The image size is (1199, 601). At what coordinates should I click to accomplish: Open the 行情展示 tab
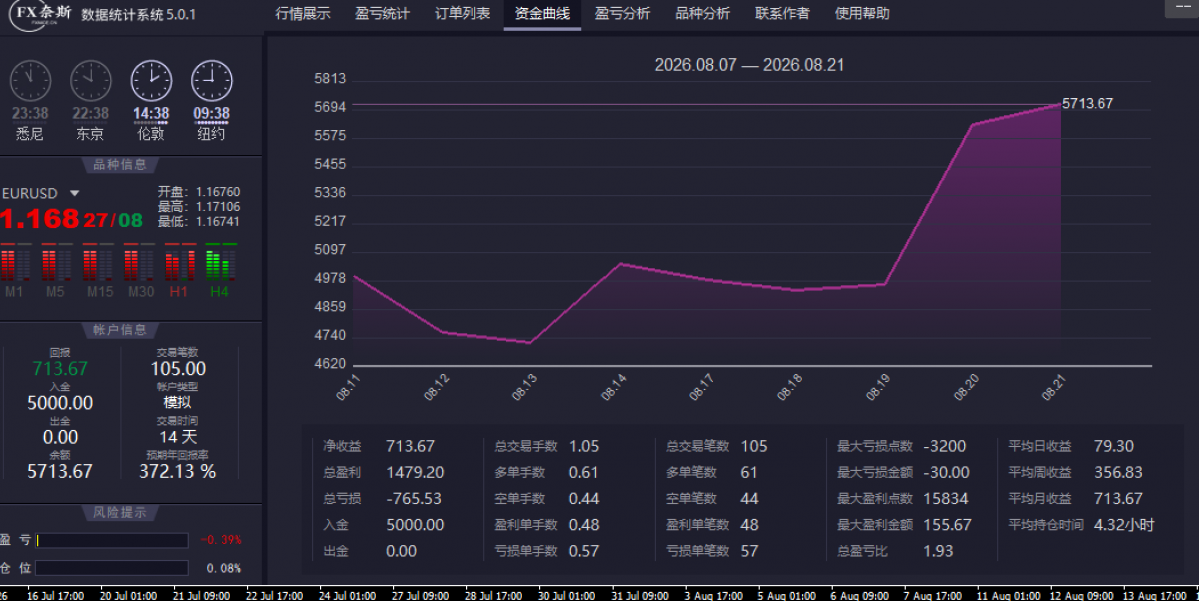point(303,14)
